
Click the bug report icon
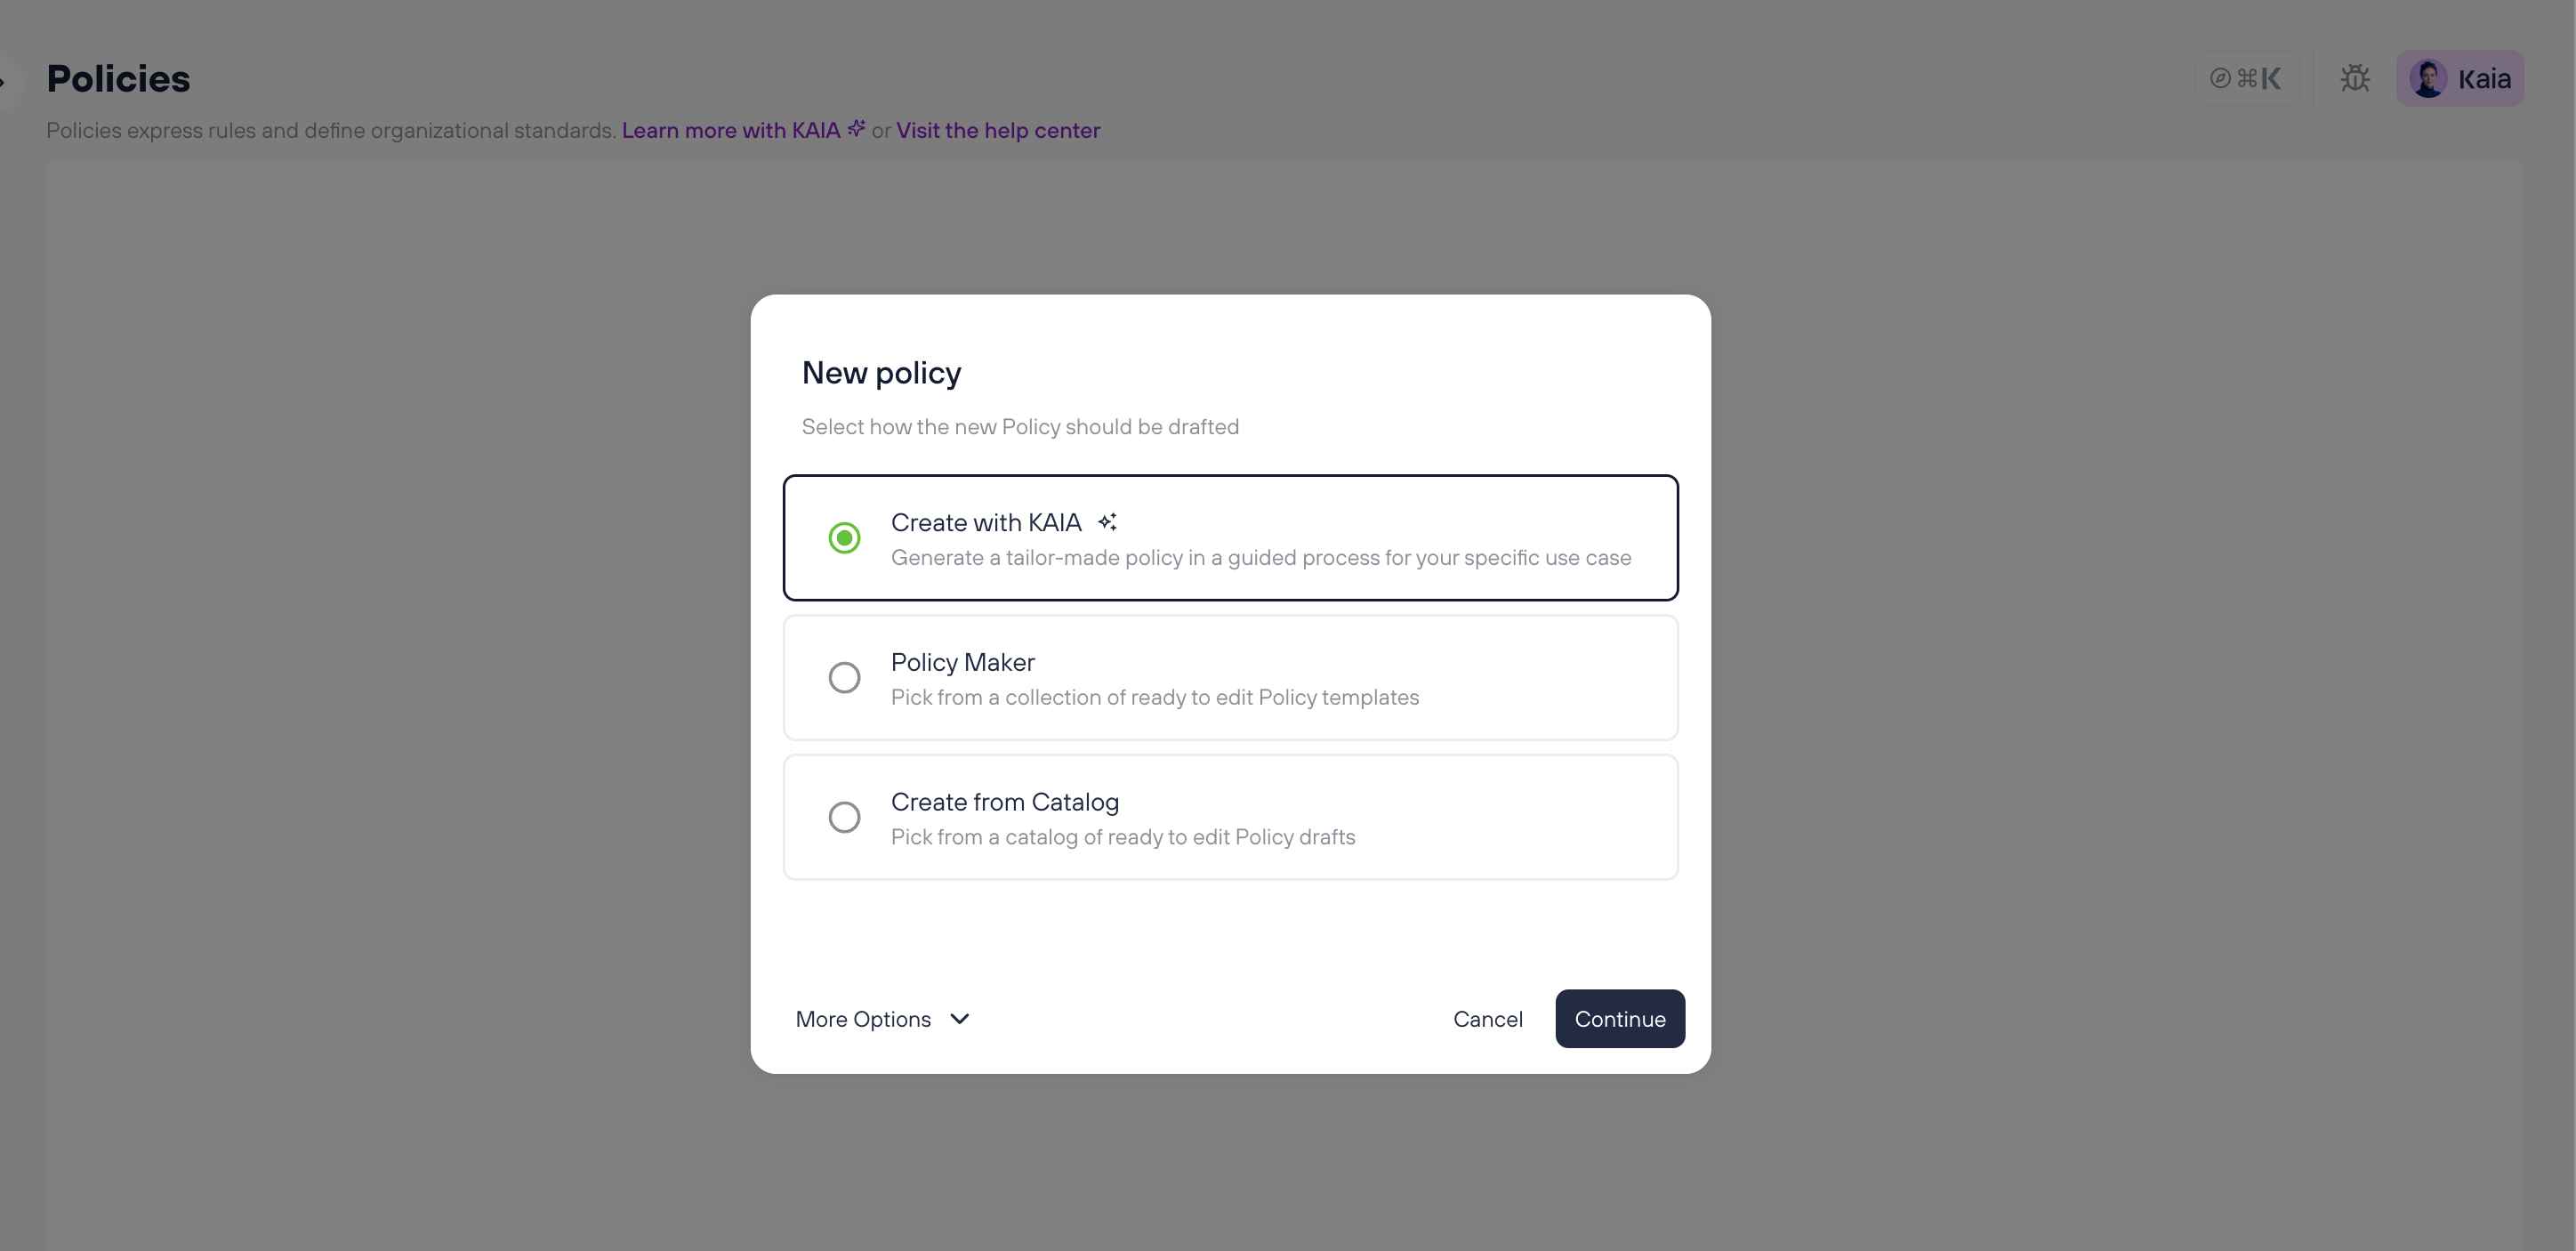[2355, 78]
